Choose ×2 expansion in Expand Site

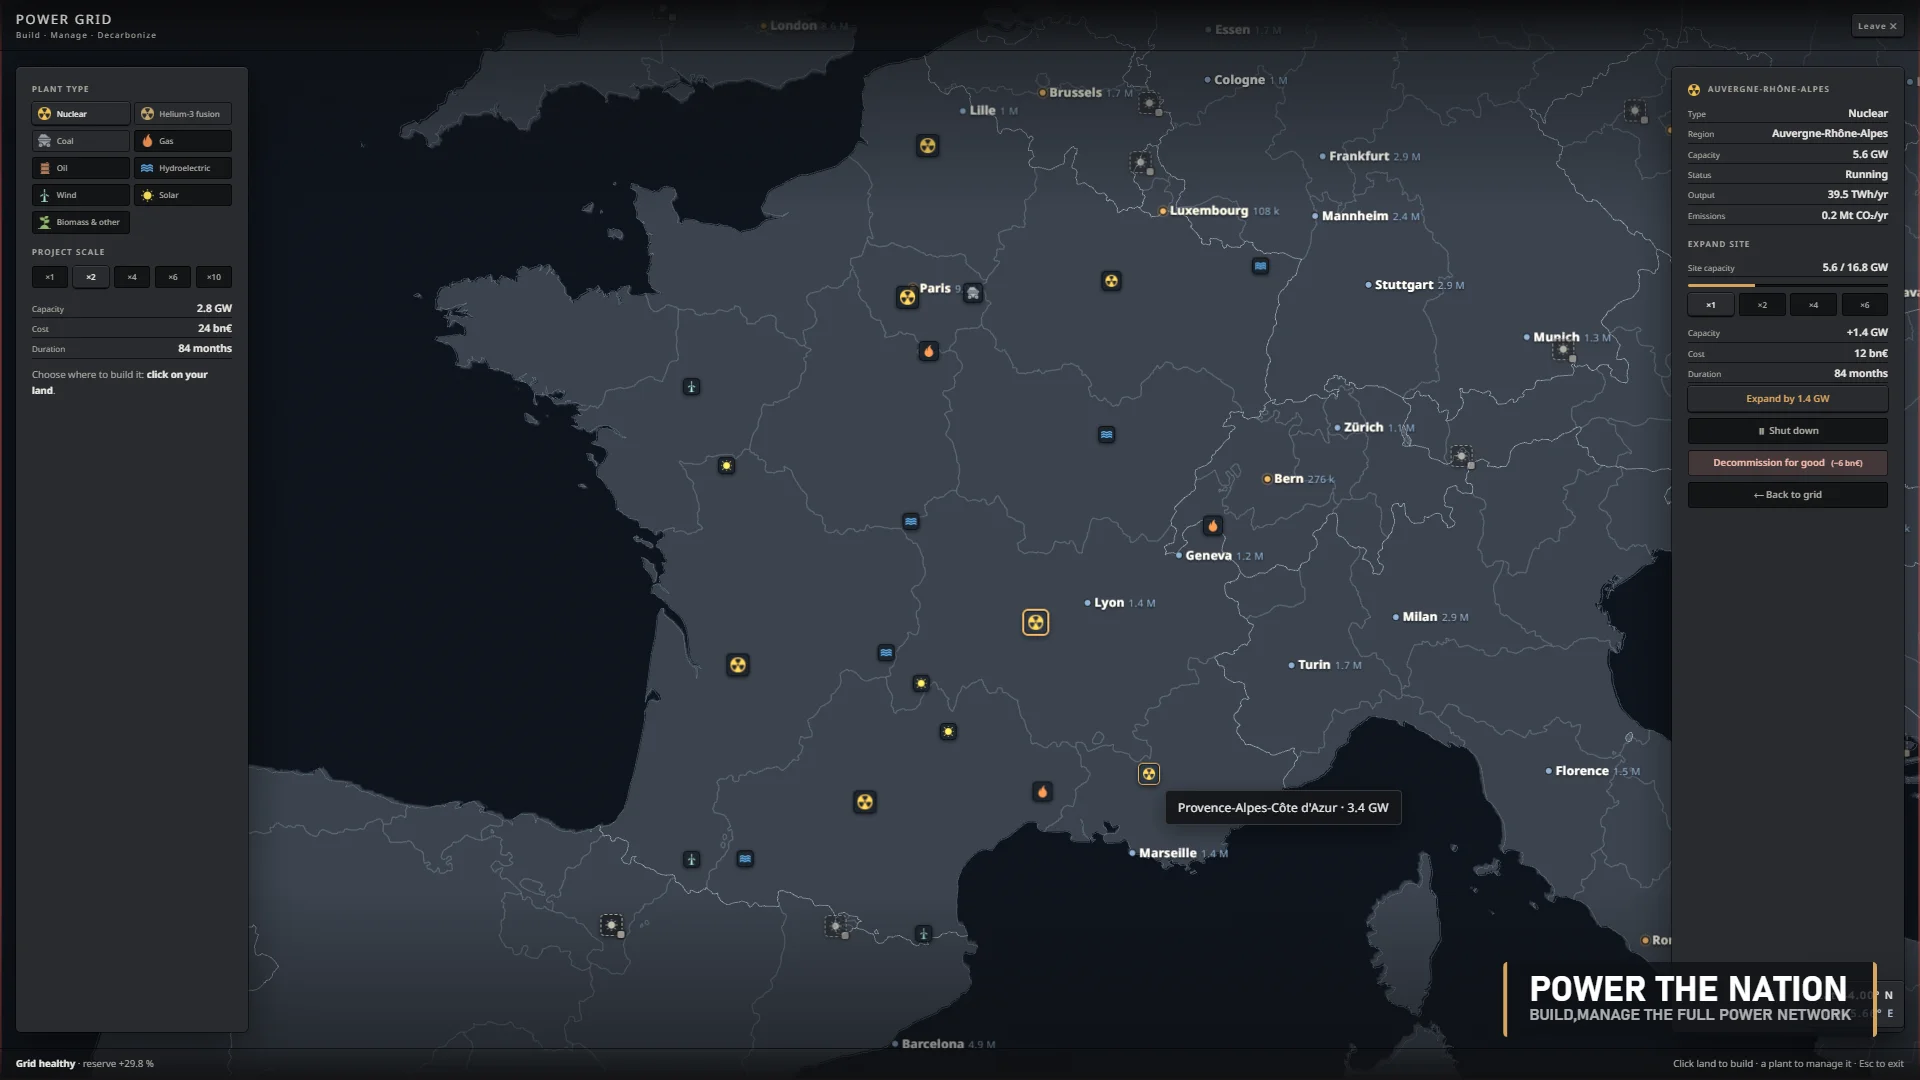point(1762,305)
